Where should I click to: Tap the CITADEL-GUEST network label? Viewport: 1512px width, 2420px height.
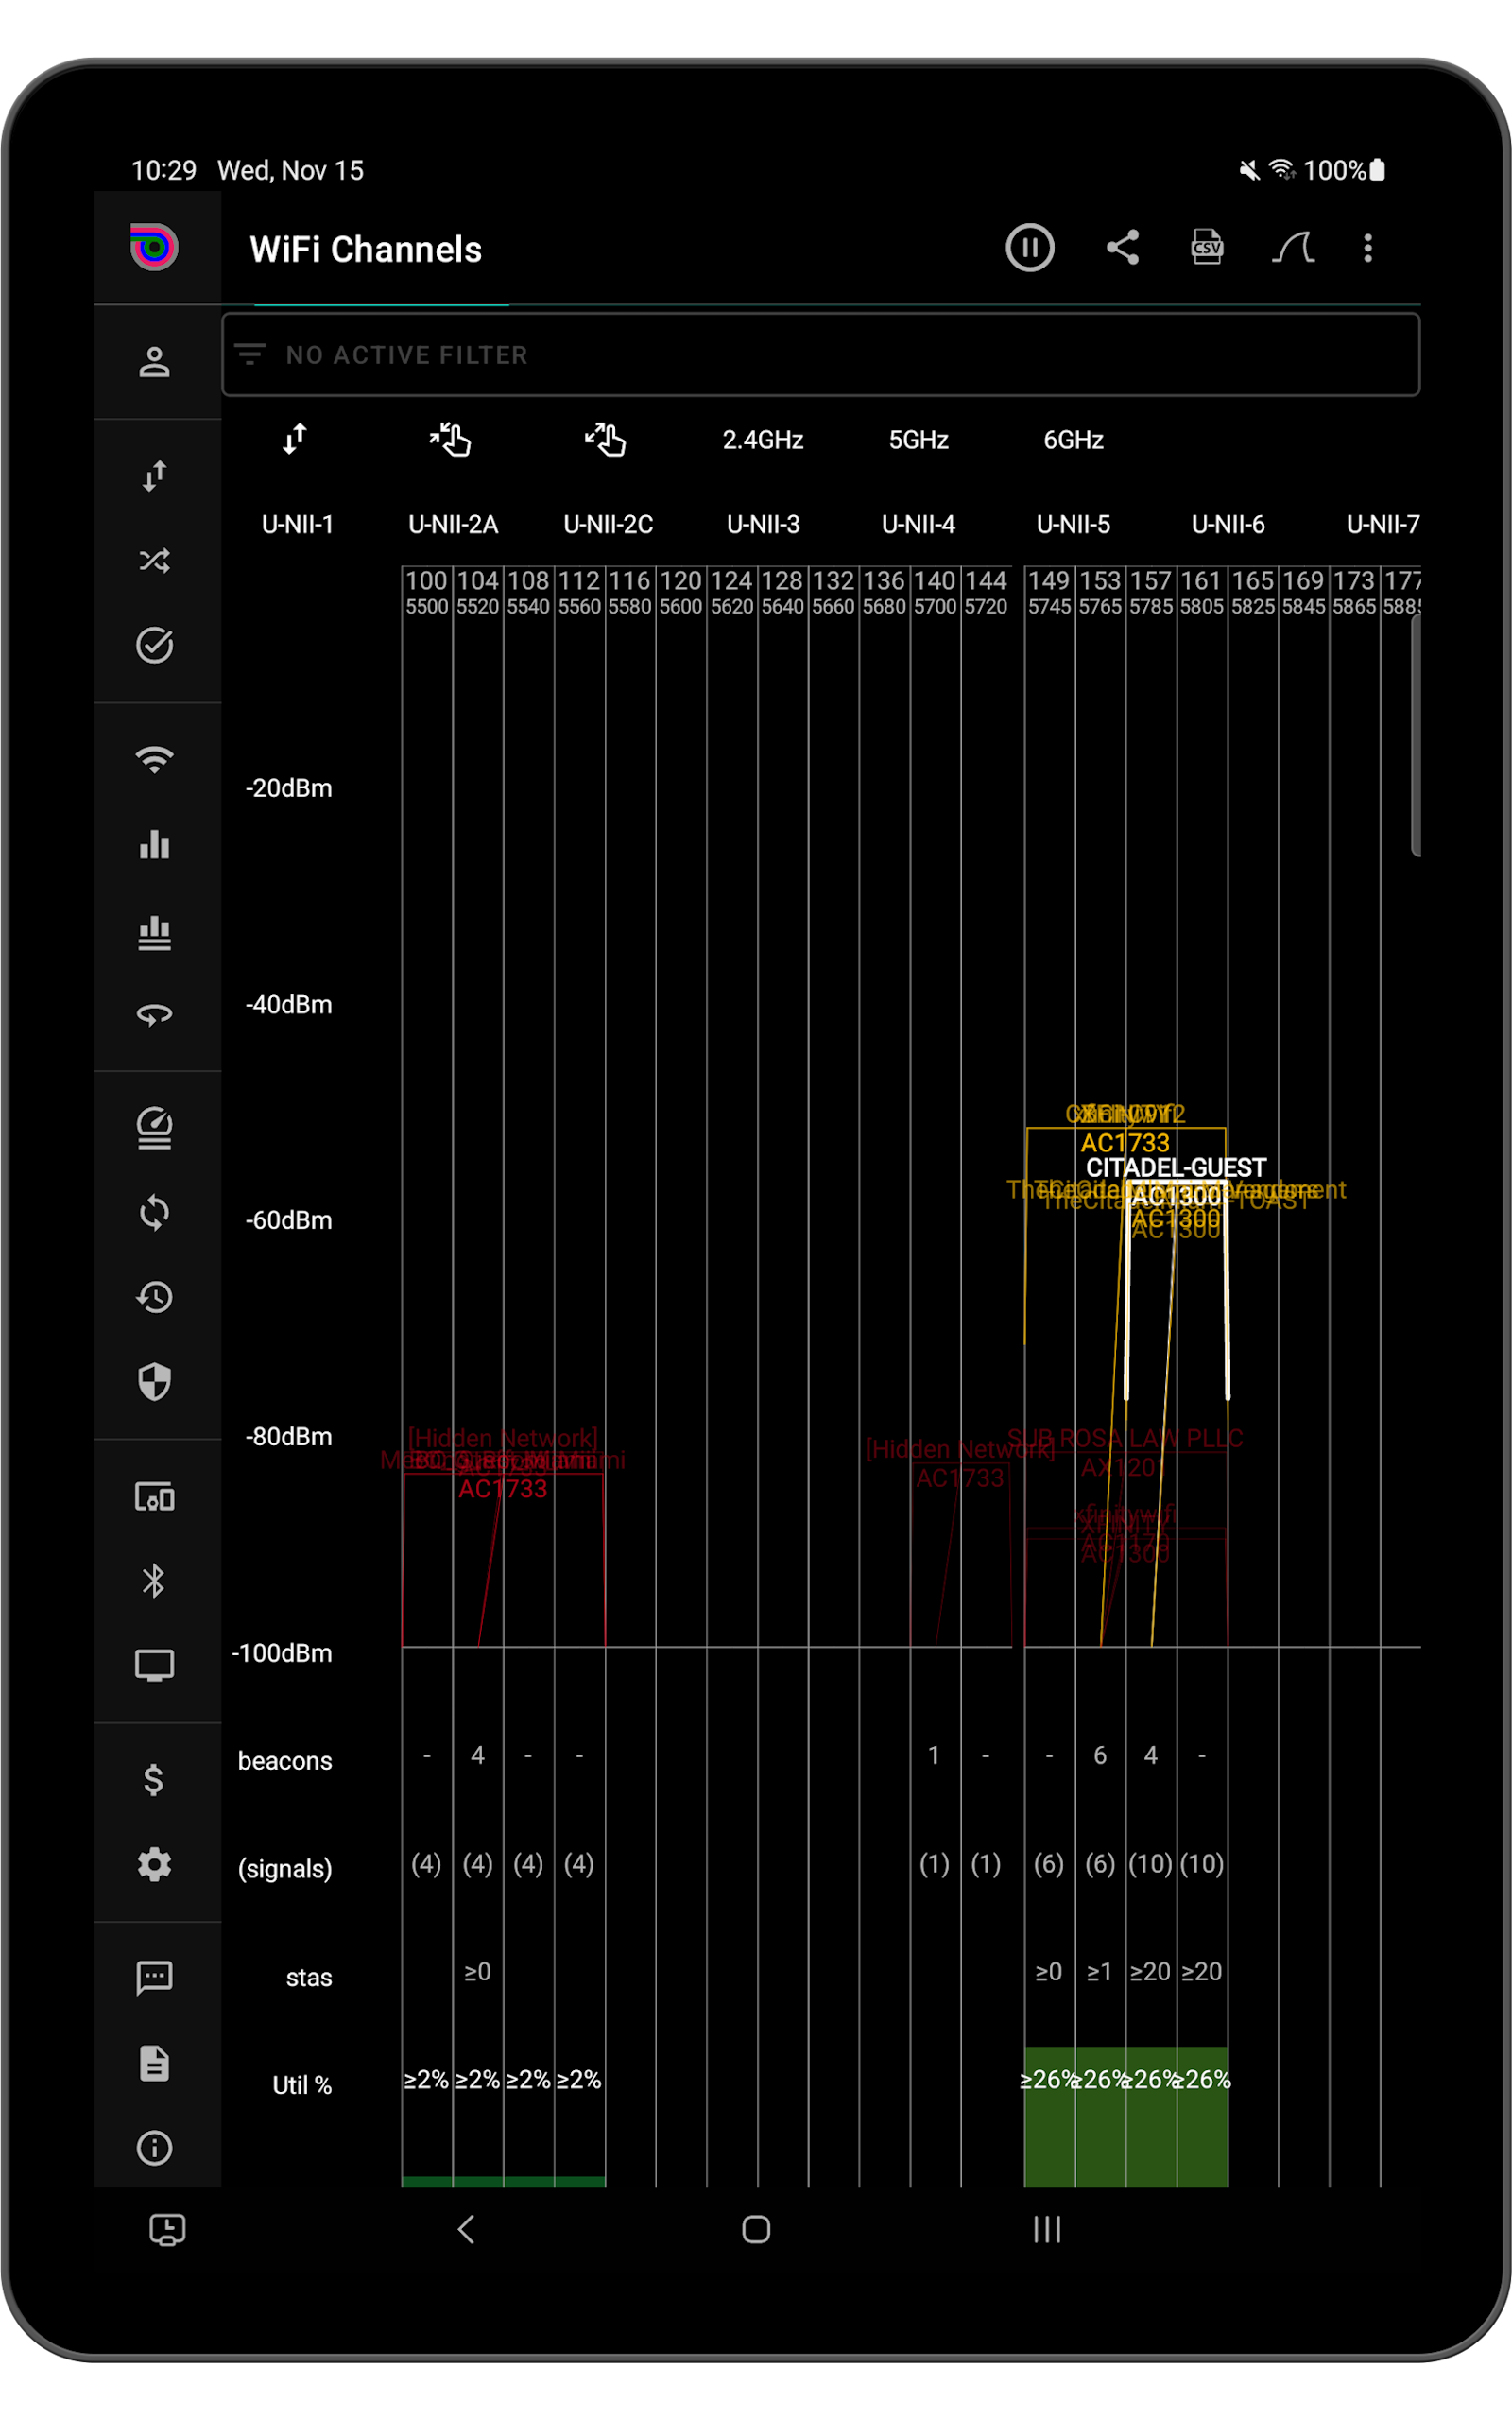tap(1176, 1166)
